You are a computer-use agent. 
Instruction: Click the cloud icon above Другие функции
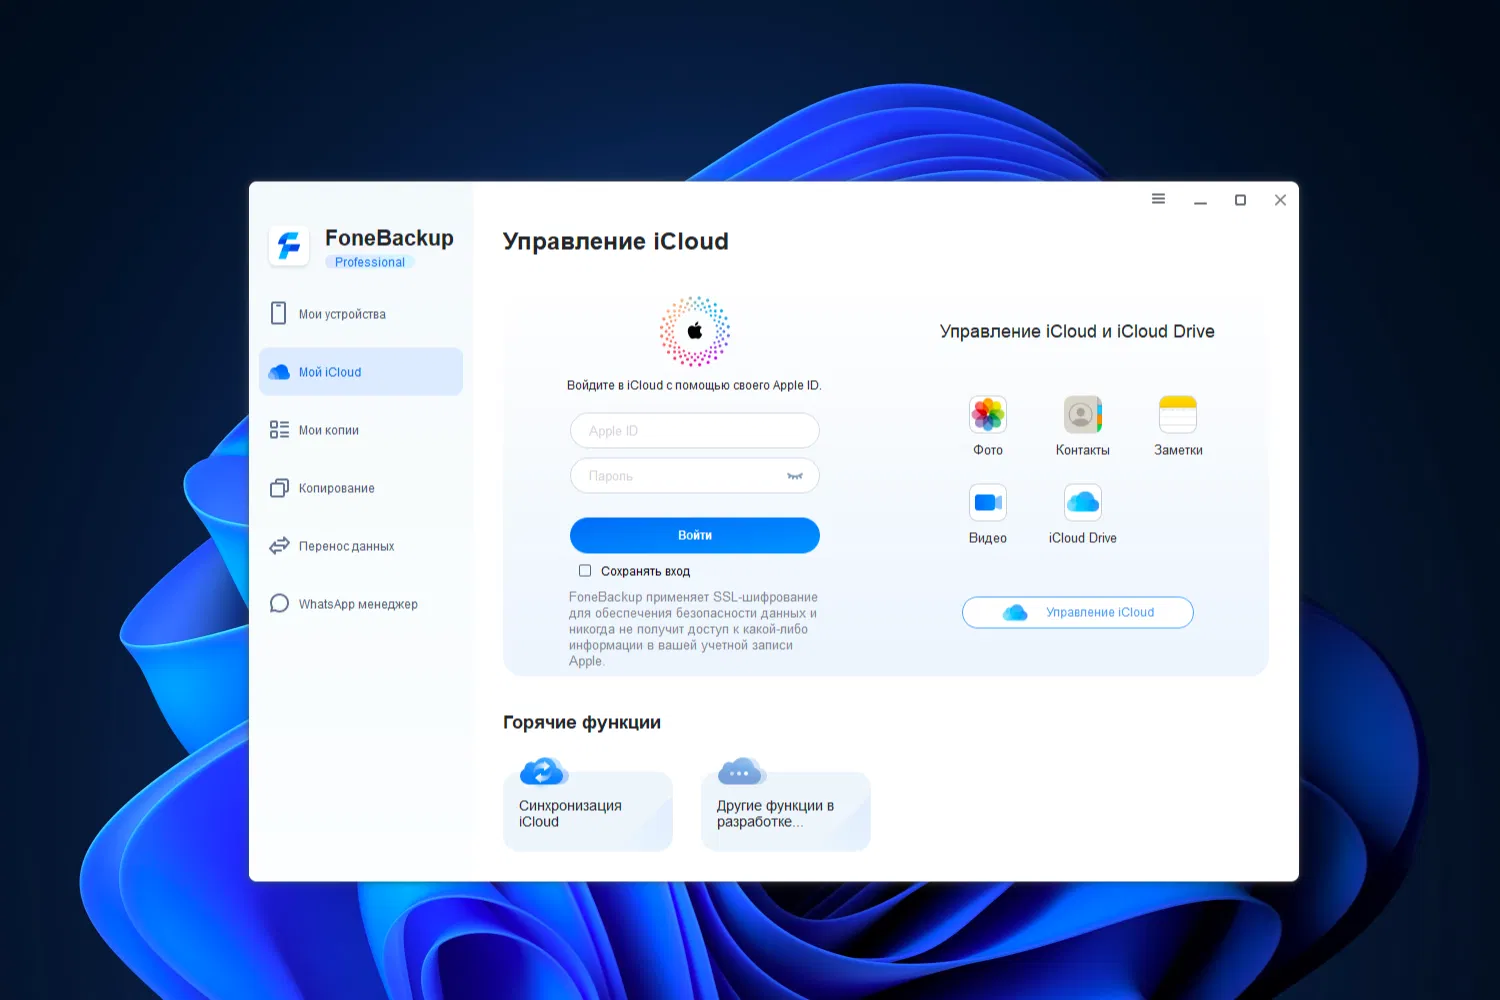click(x=741, y=771)
